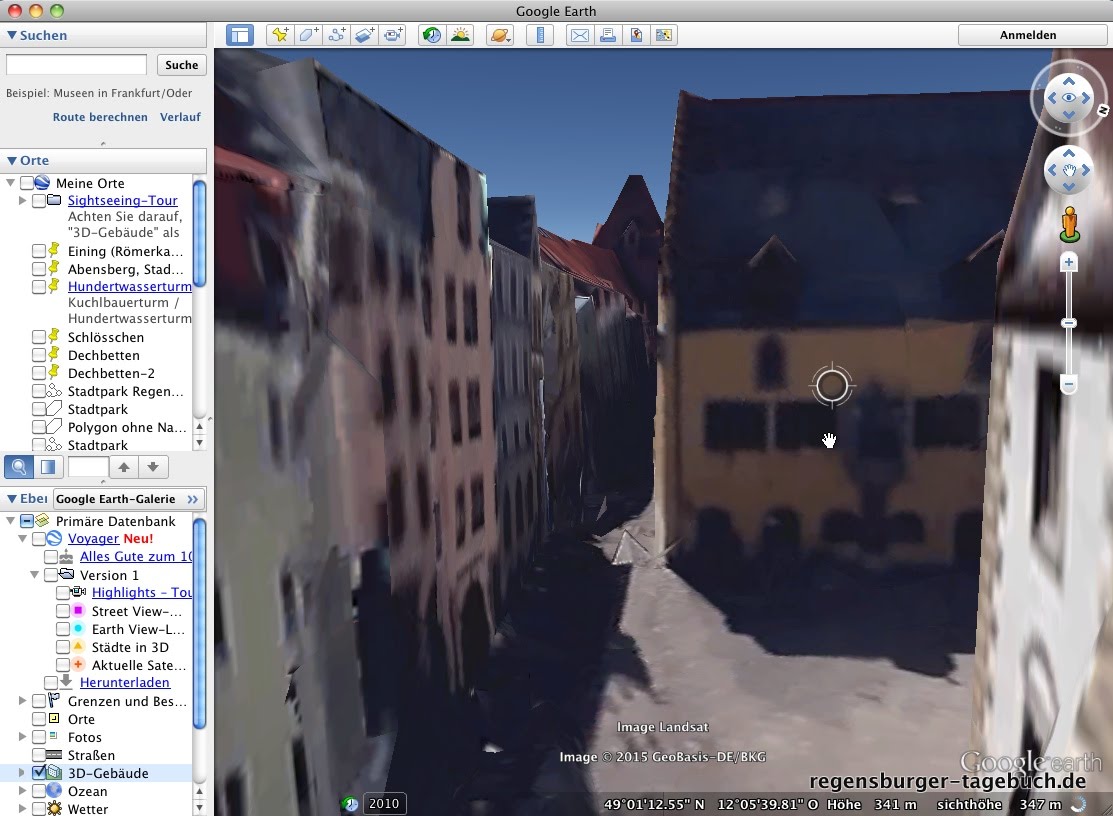This screenshot has height=816, width=1113.
Task: Enable the Ozean layer checkbox
Action: coord(39,791)
